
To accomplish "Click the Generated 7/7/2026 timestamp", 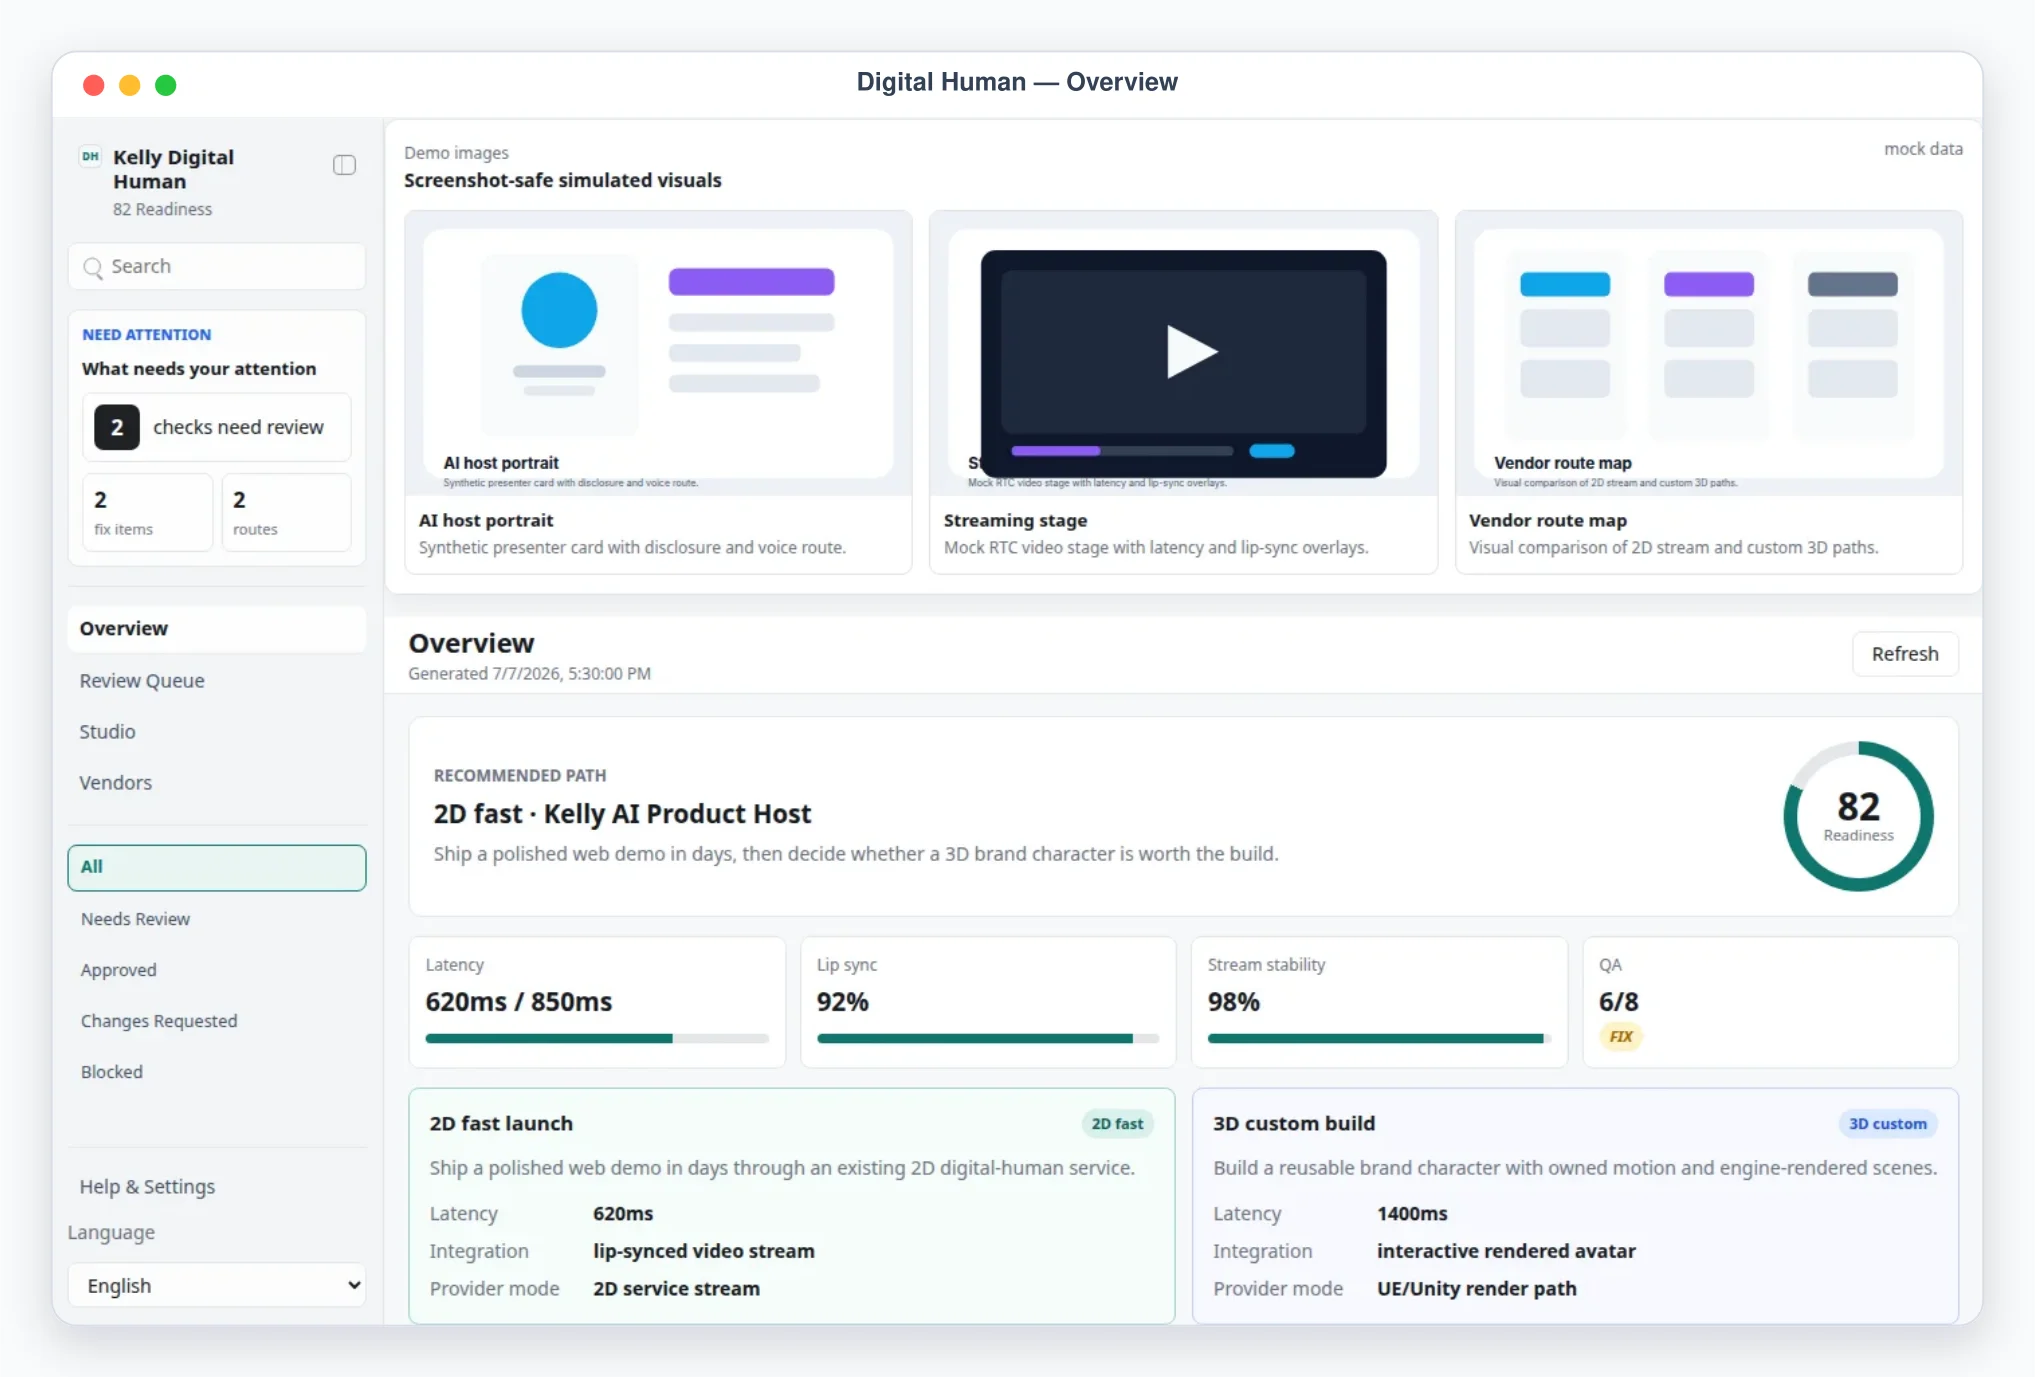I will 529,674.
